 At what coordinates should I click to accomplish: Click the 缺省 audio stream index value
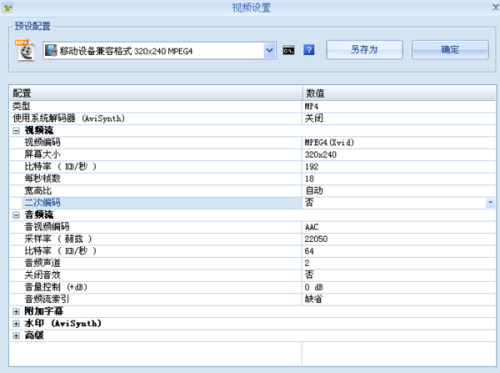[x=314, y=299]
